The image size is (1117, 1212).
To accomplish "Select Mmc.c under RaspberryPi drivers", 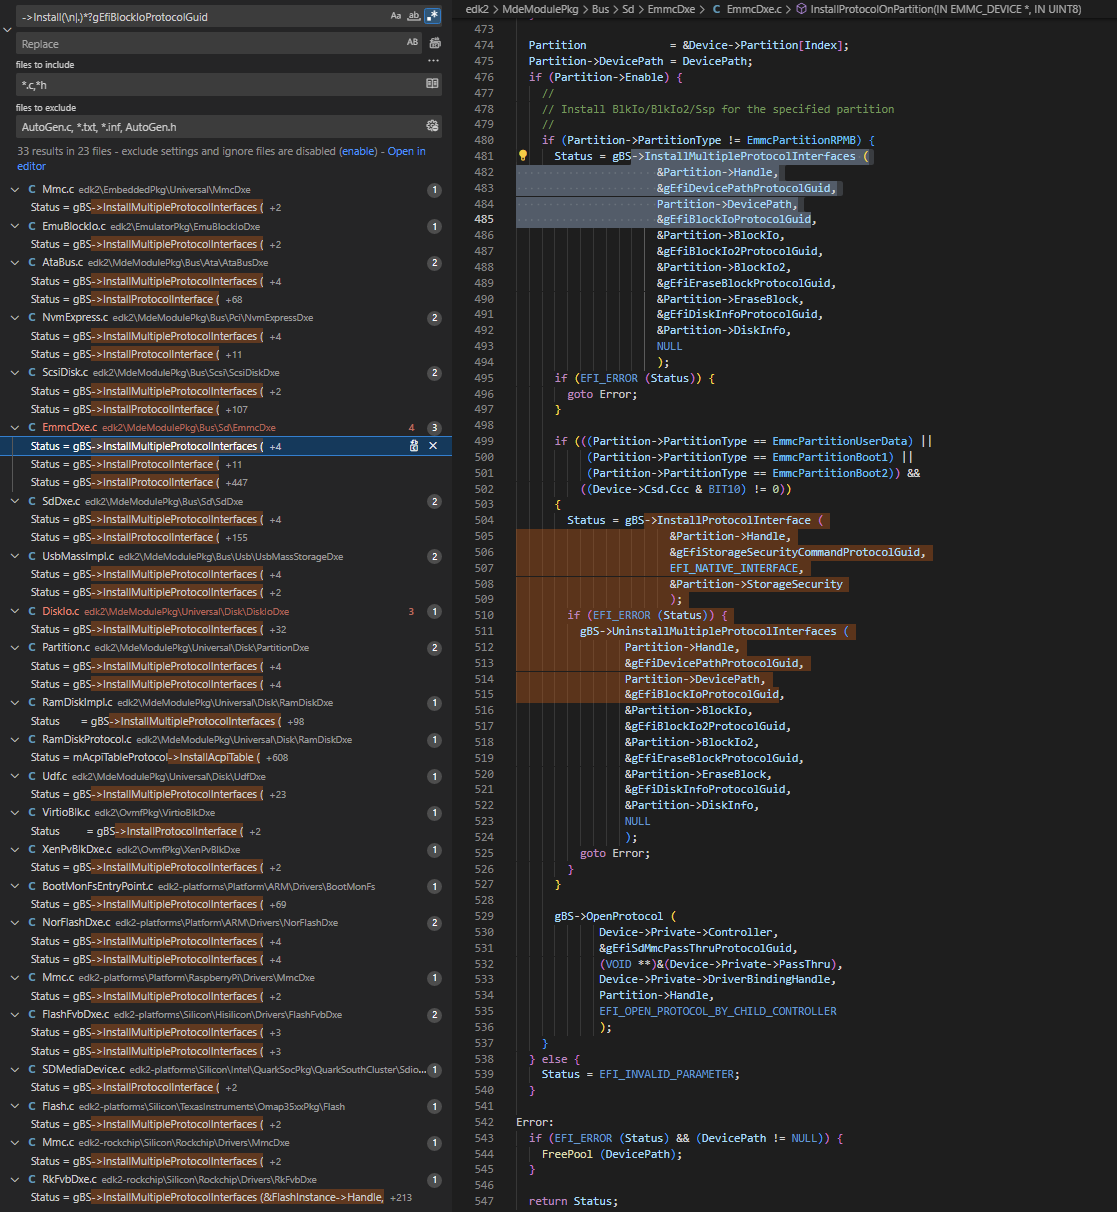I will click(x=226, y=978).
